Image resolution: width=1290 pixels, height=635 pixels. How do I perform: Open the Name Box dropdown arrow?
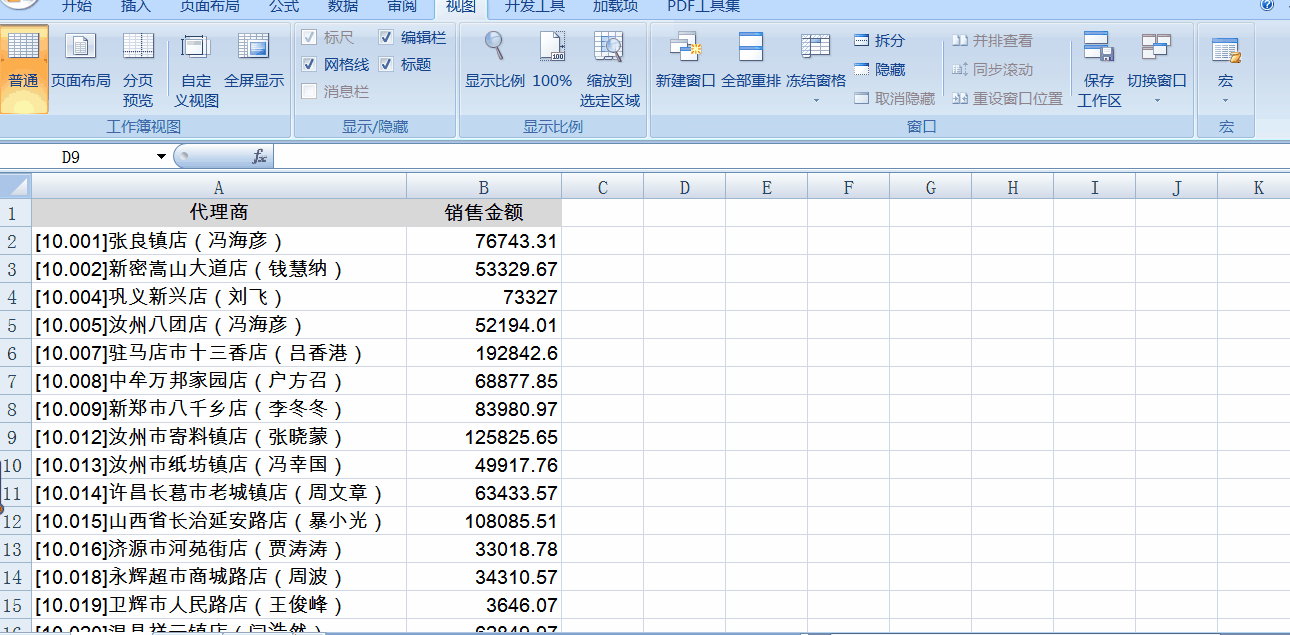tap(161, 157)
